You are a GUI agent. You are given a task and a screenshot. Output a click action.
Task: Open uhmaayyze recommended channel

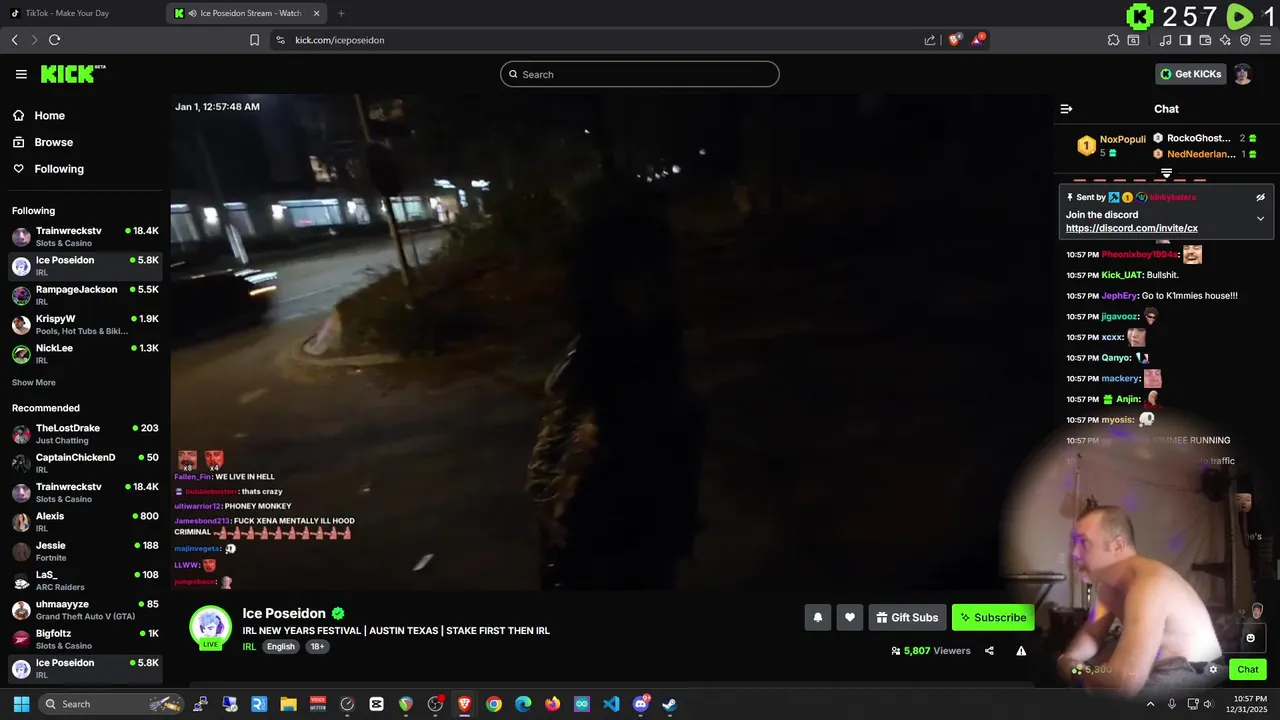pyautogui.click(x=85, y=610)
